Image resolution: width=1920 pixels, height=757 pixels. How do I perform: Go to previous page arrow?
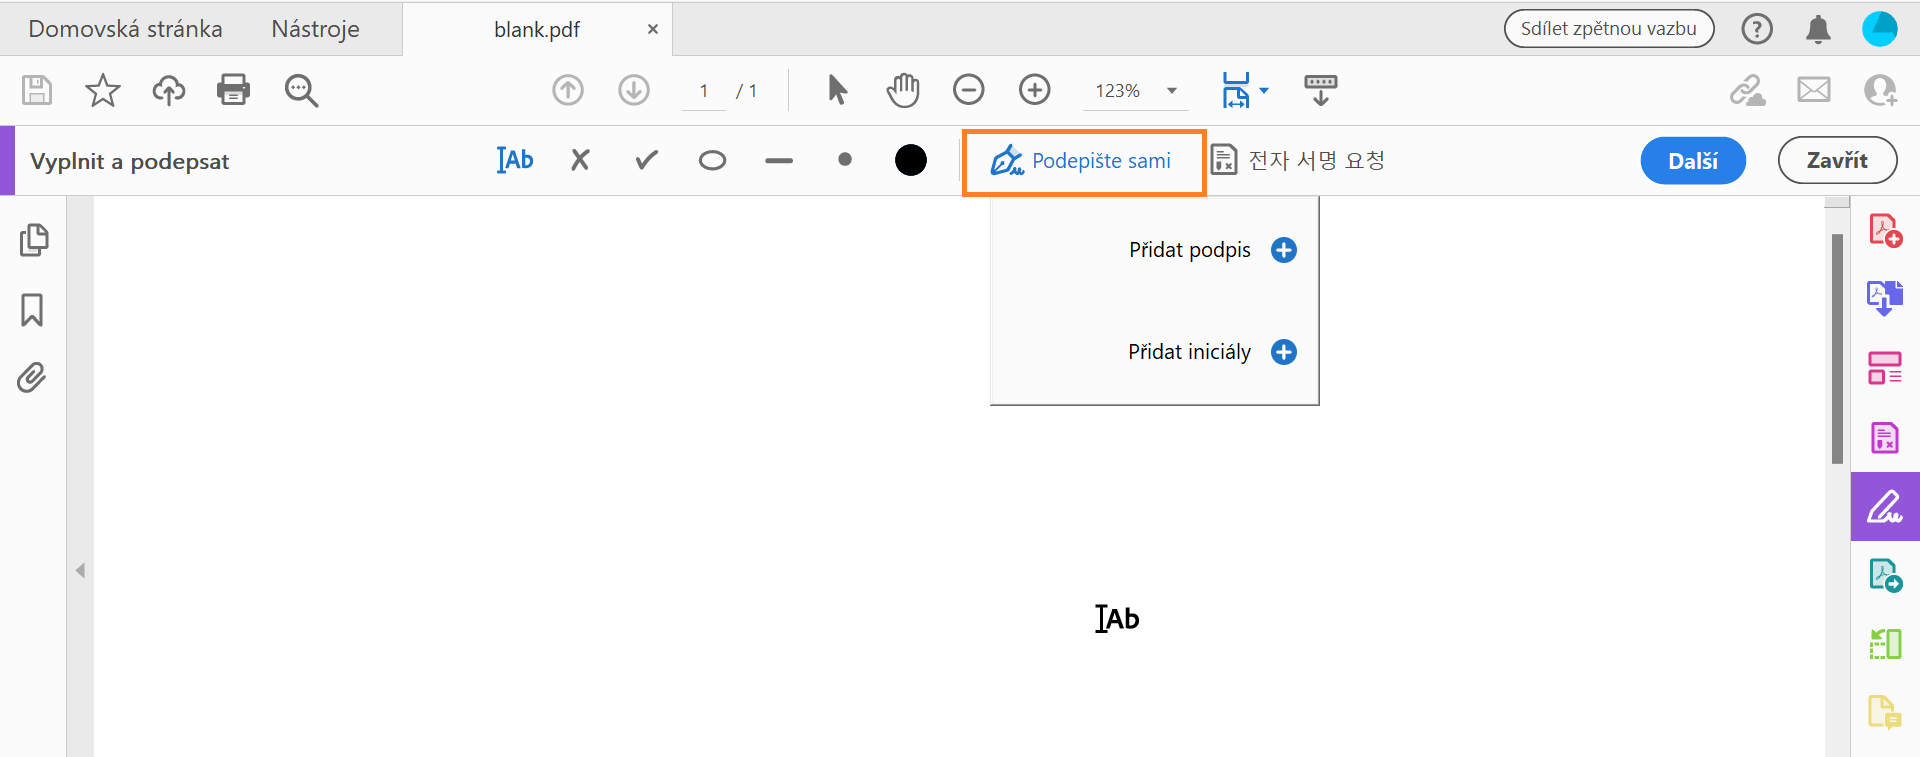pyautogui.click(x=568, y=90)
